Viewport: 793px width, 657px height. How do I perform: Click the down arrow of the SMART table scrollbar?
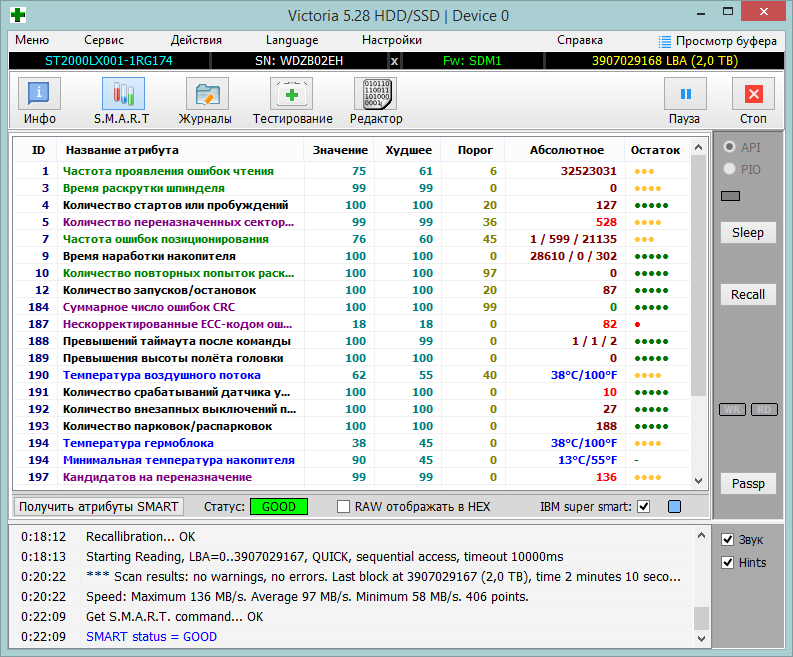pos(698,481)
